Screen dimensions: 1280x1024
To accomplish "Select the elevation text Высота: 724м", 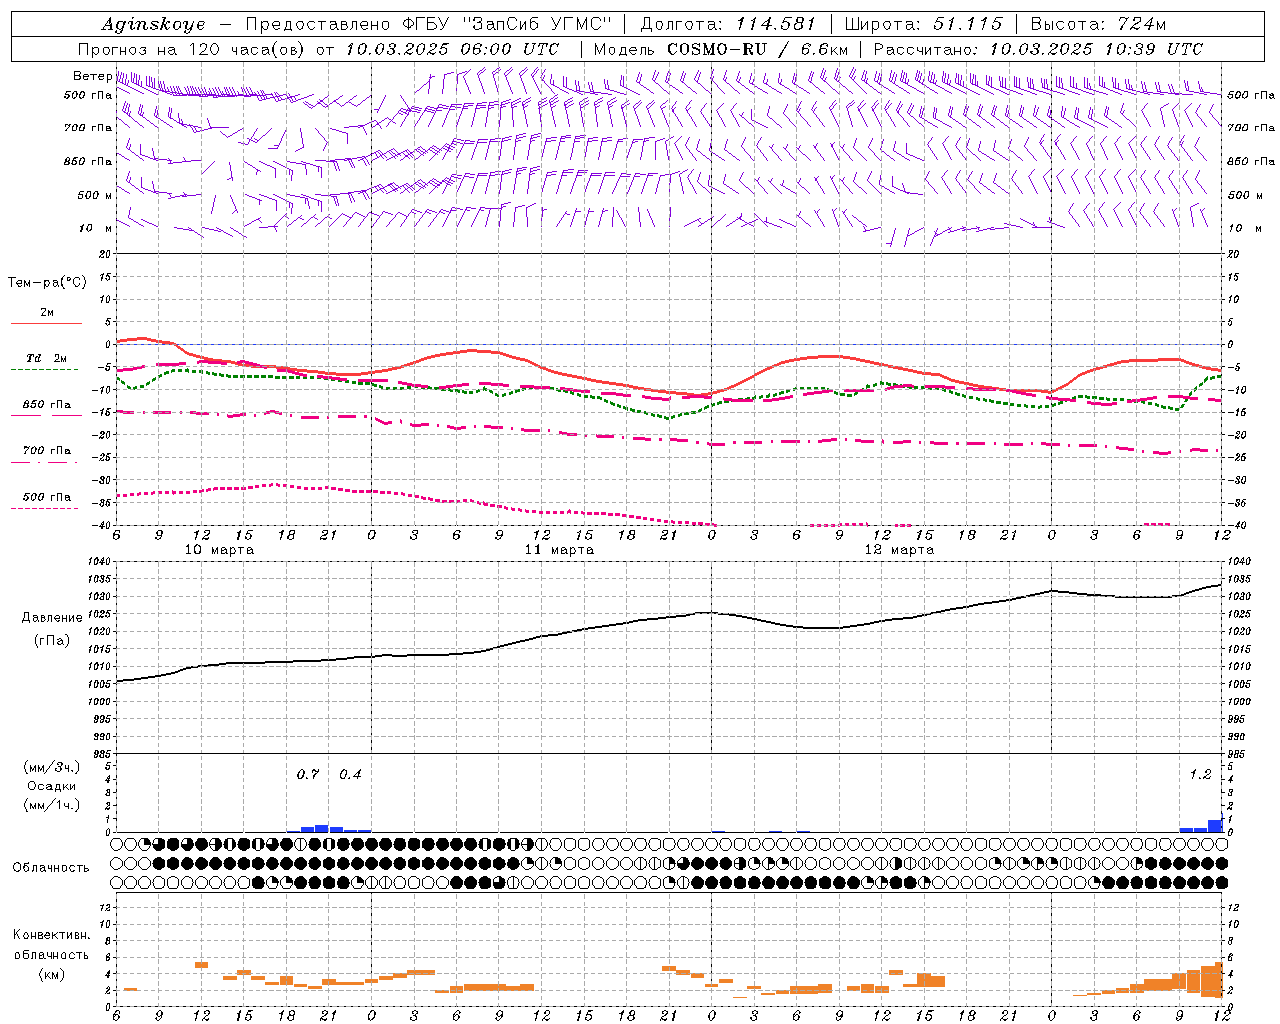I will (x=1098, y=24).
